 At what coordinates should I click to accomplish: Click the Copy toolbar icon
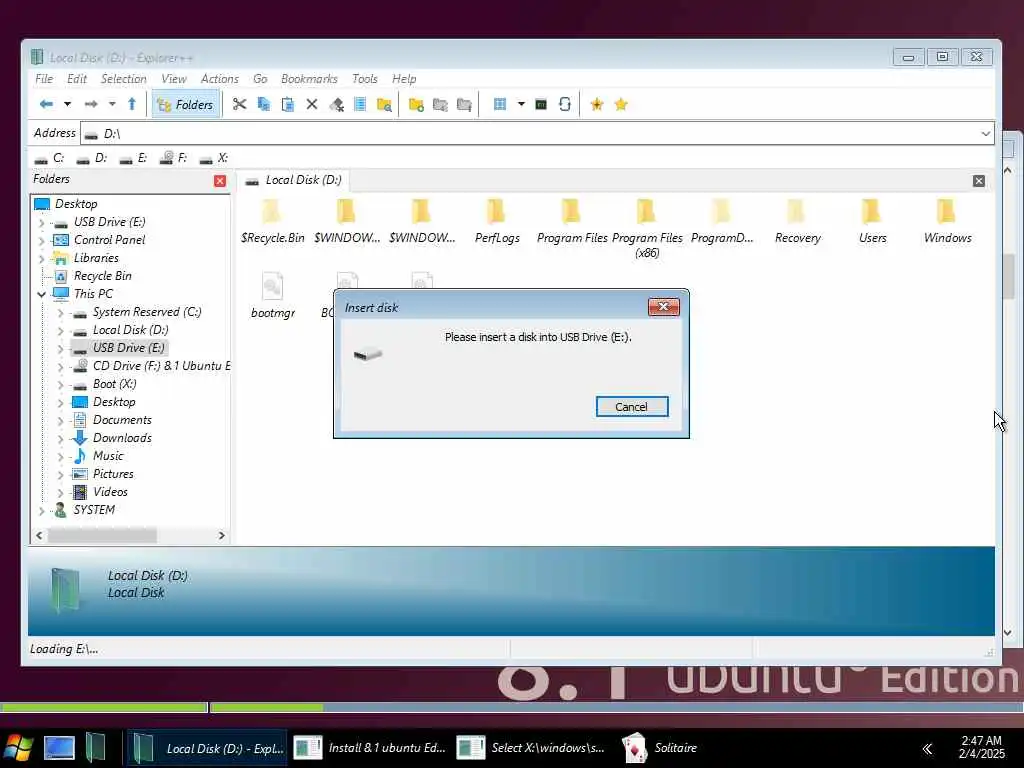tap(264, 104)
